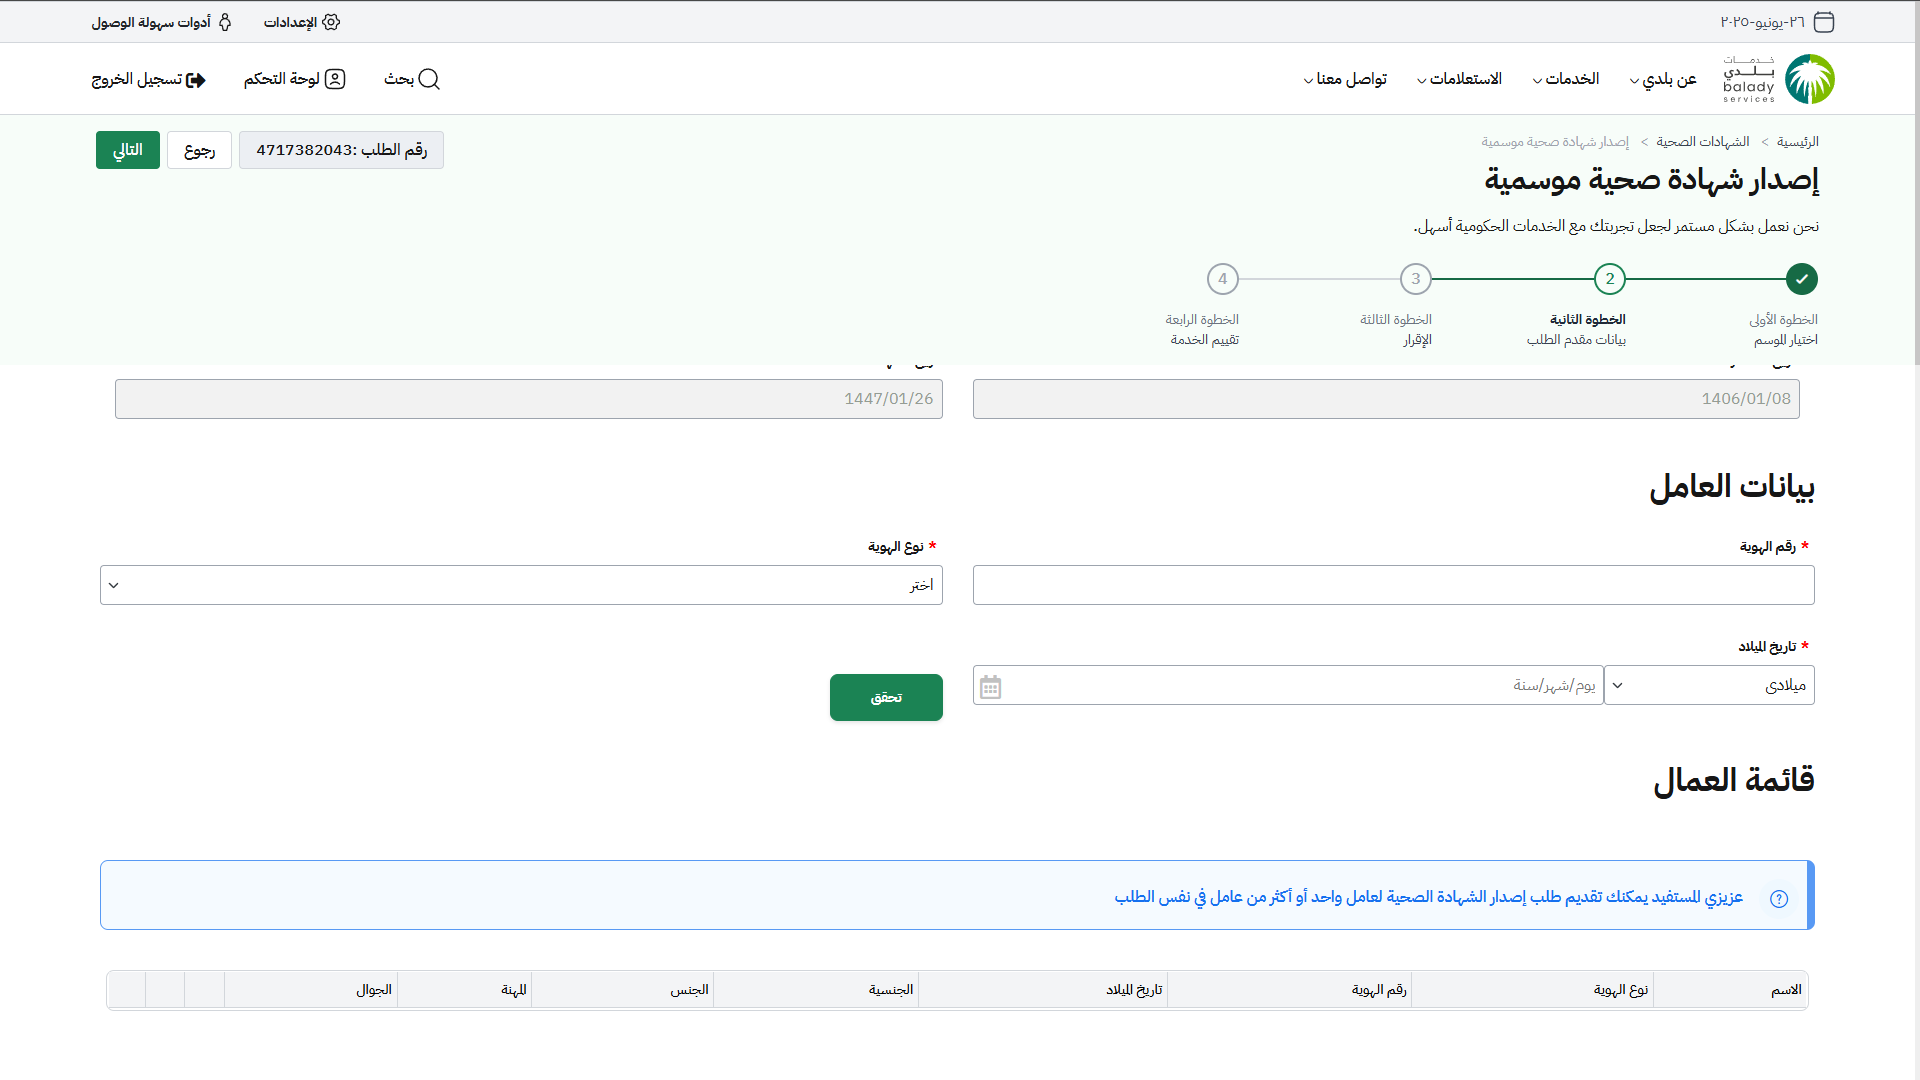1920x1080 pixels.
Task: Click the 'الشهادات الصحية' breadcrumb link
Action: [1702, 142]
